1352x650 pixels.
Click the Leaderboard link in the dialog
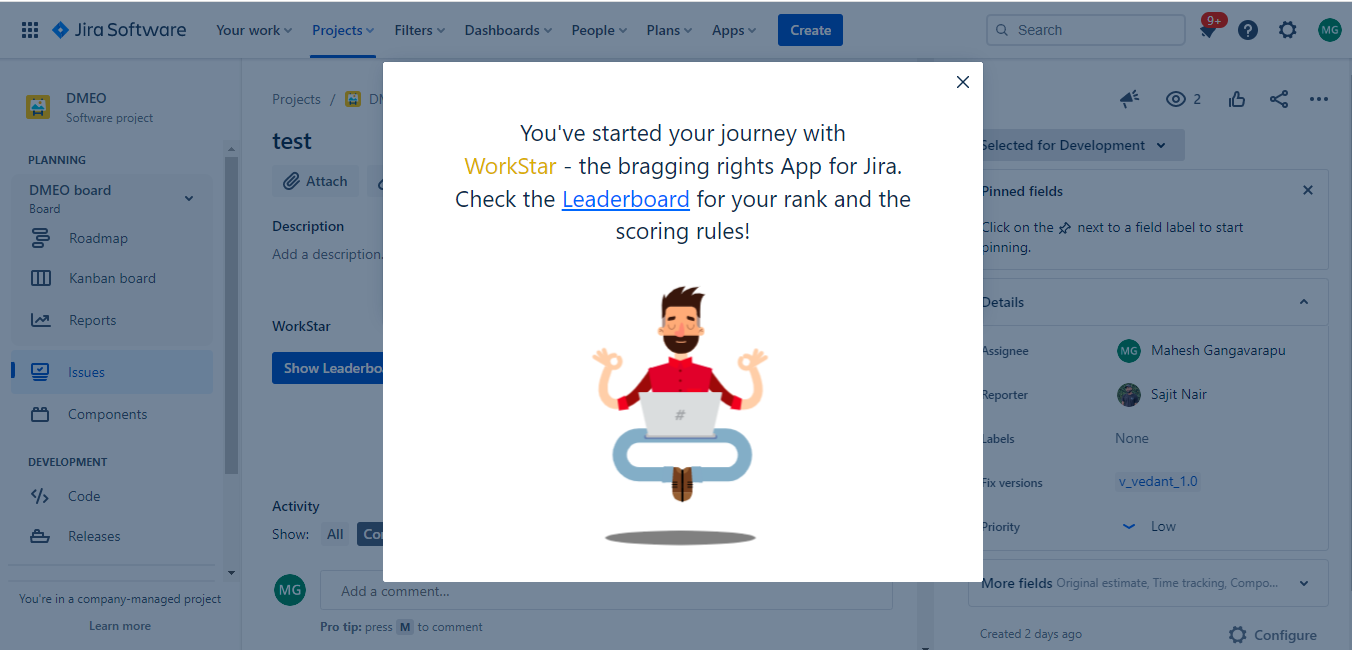tap(626, 199)
